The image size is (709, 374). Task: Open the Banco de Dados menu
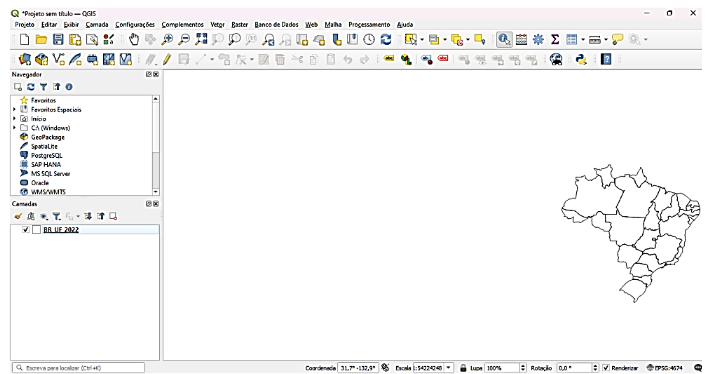point(276,24)
